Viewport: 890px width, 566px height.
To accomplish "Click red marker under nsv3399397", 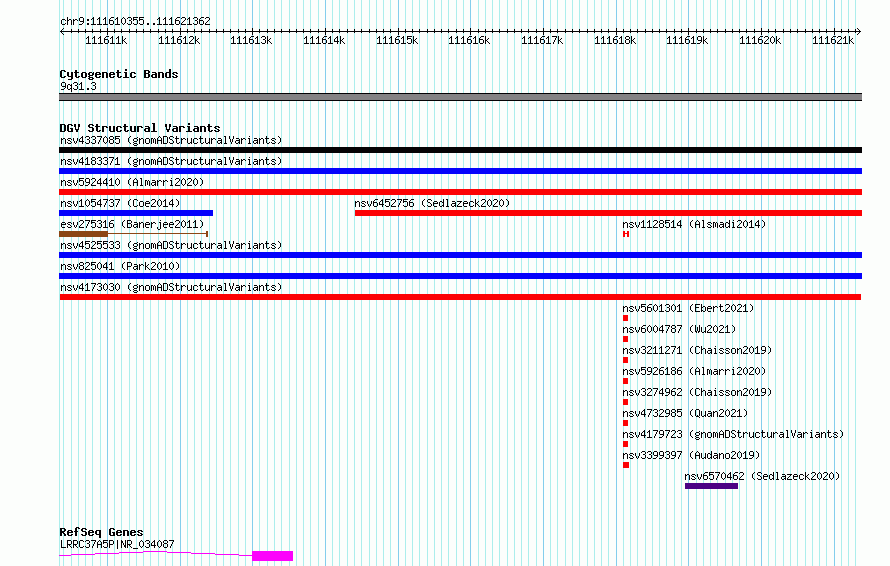I will [x=626, y=465].
